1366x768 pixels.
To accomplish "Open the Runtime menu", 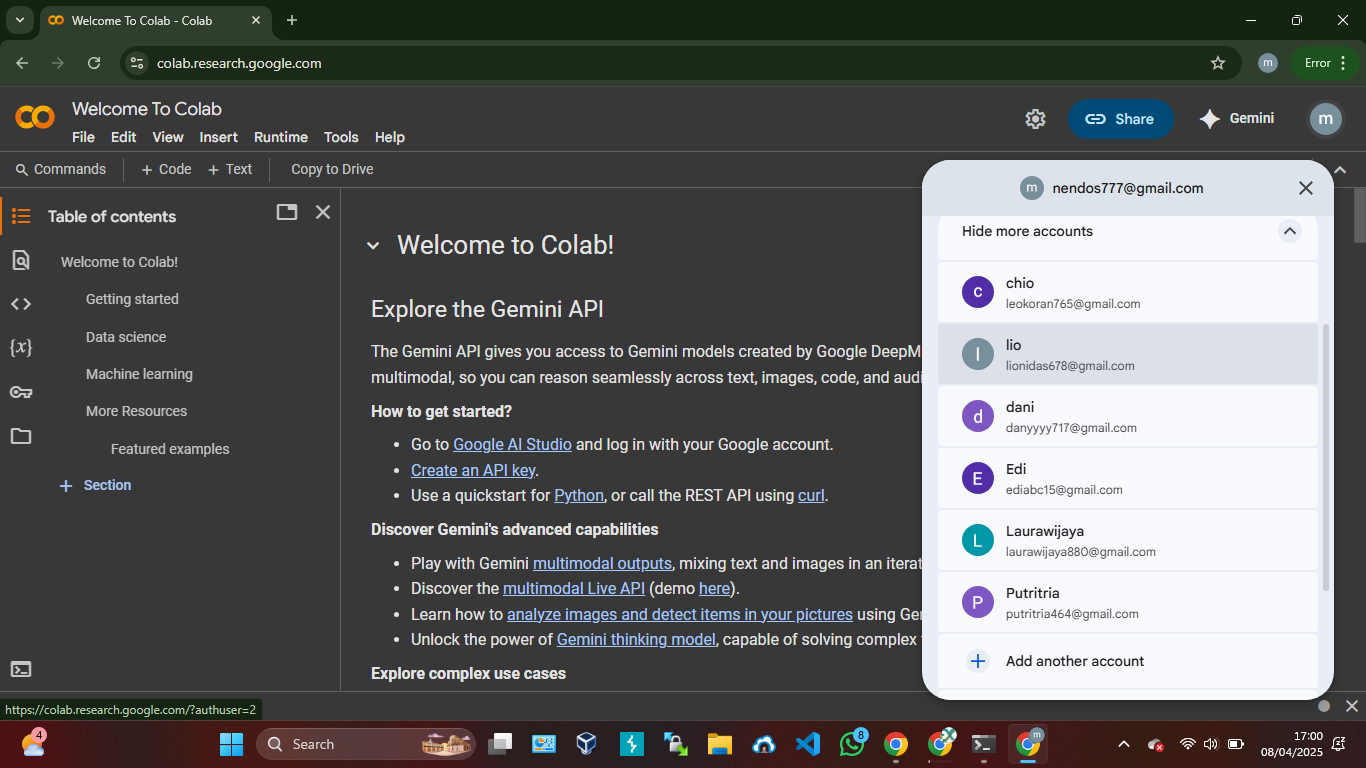I will point(281,137).
